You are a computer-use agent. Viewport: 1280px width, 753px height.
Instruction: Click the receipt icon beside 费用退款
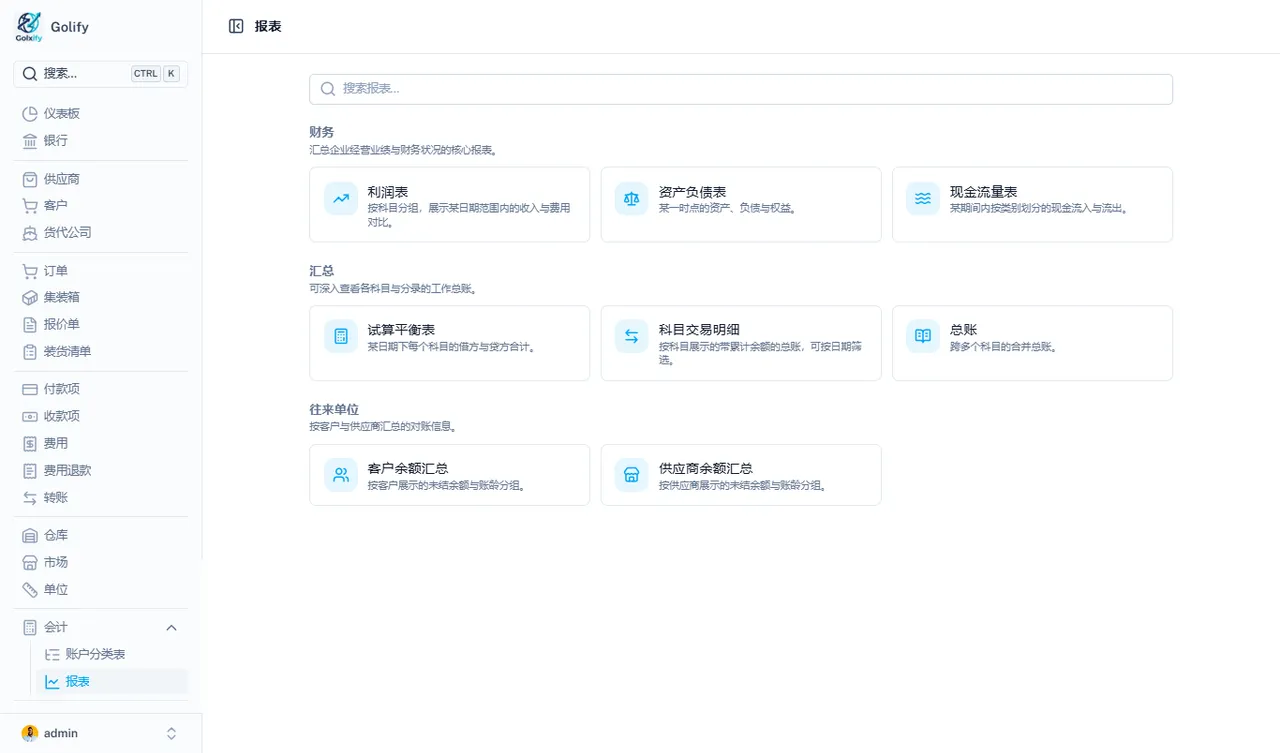pyautogui.click(x=30, y=470)
